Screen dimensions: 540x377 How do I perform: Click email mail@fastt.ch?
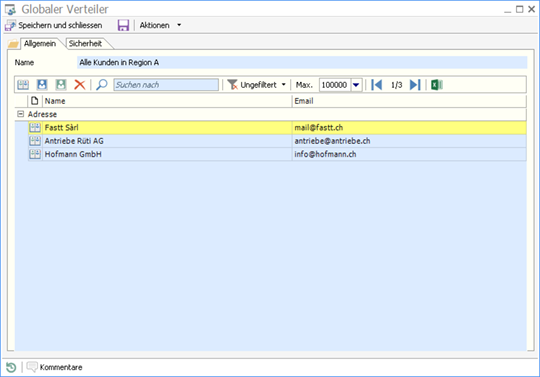pyautogui.click(x=319, y=127)
